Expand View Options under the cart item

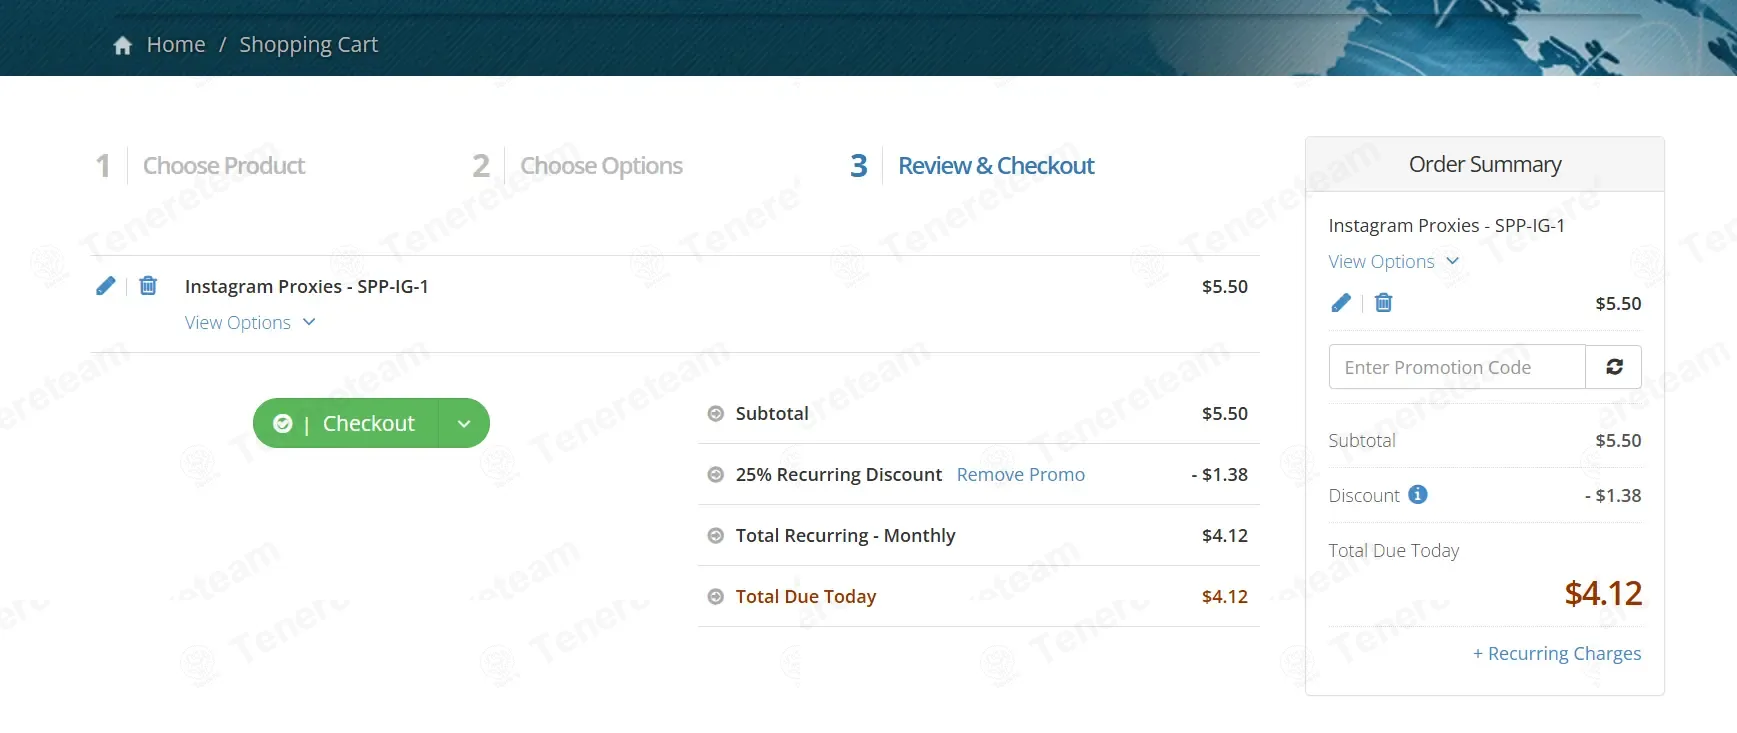pos(250,323)
